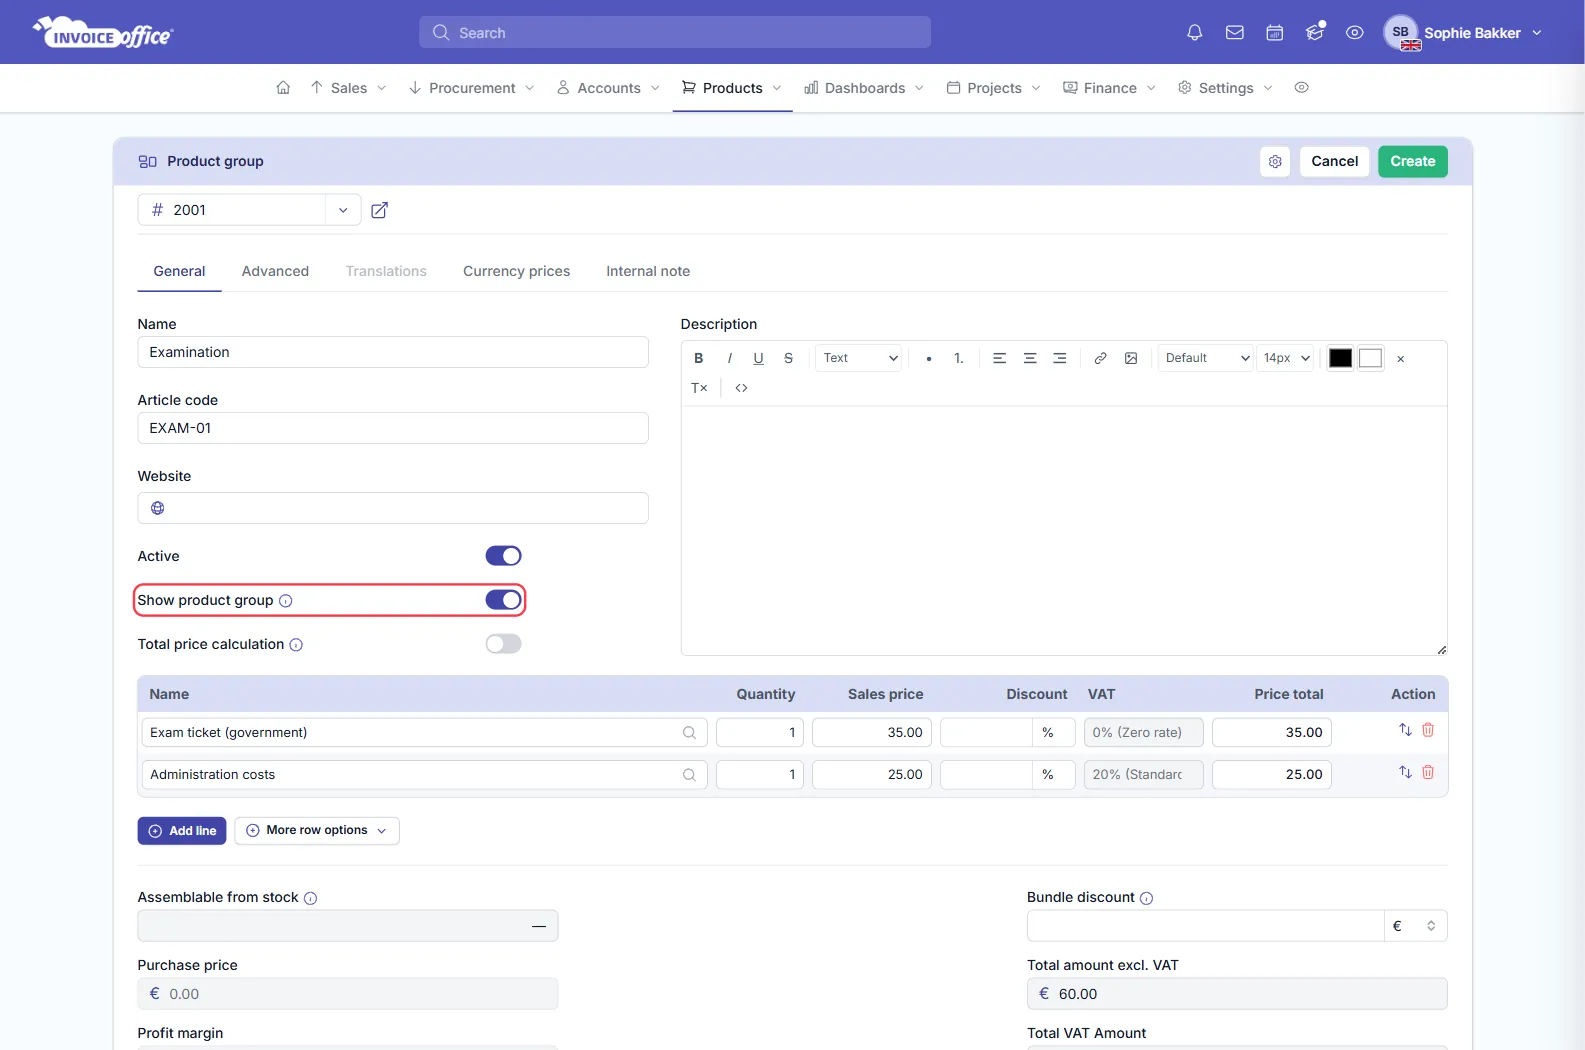
Task: Click the Create button
Action: pos(1412,161)
